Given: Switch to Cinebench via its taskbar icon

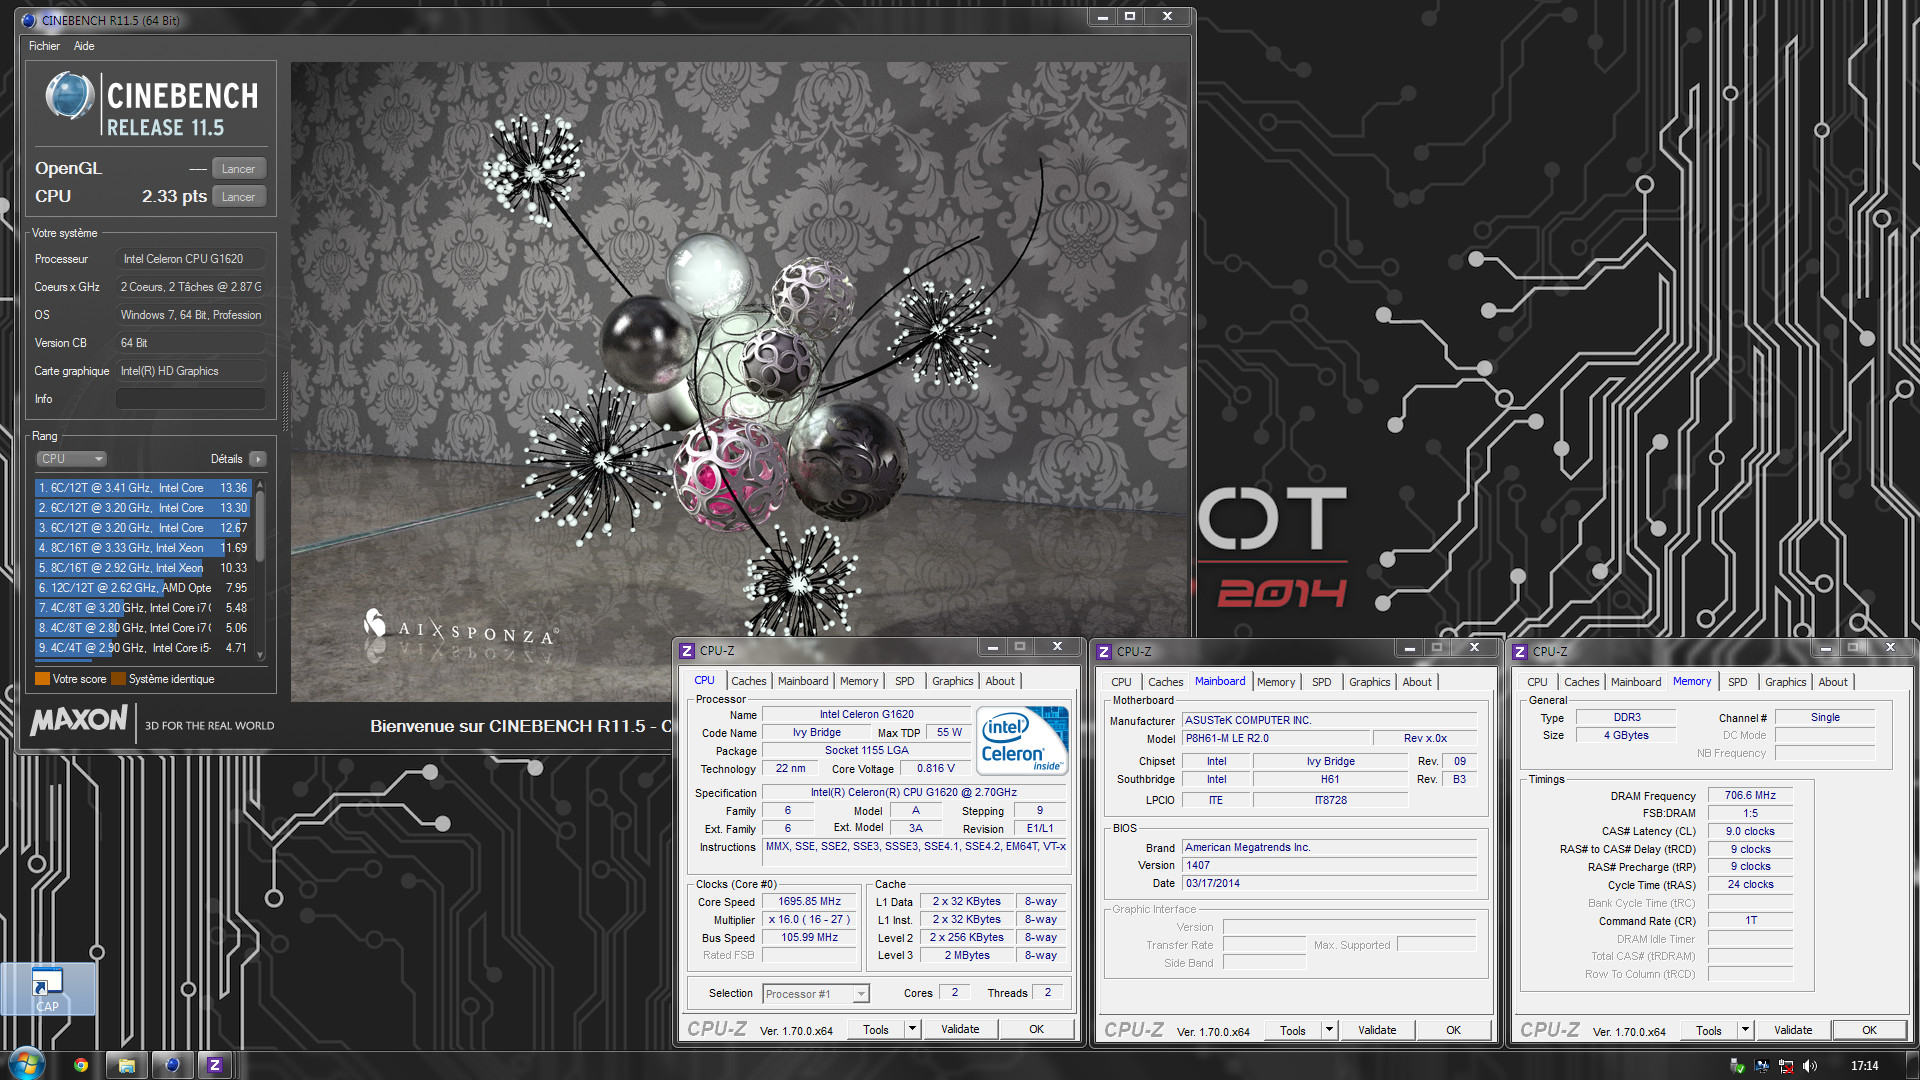Looking at the screenshot, I should pos(172,1065).
